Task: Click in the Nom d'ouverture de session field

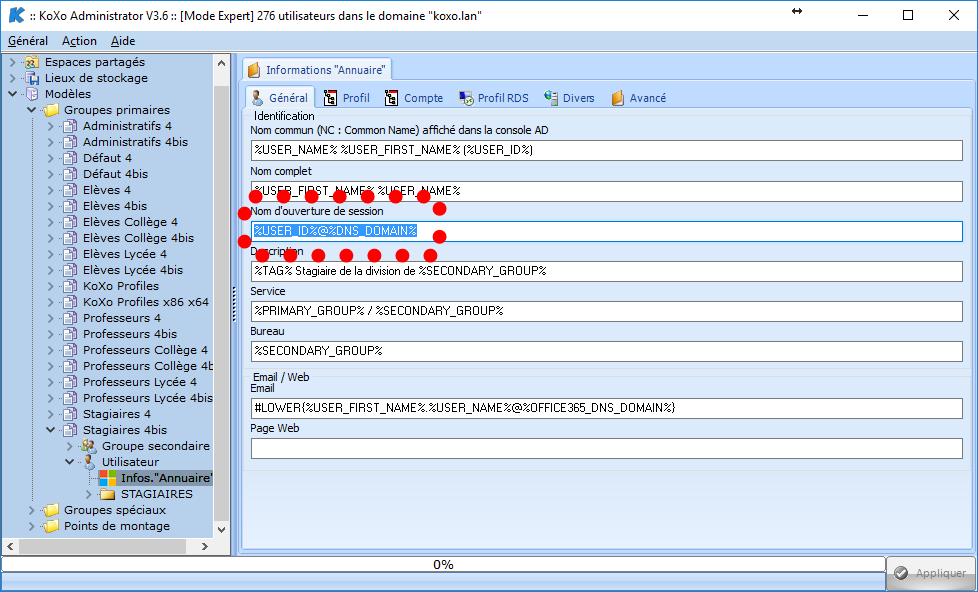Action: click(606, 231)
